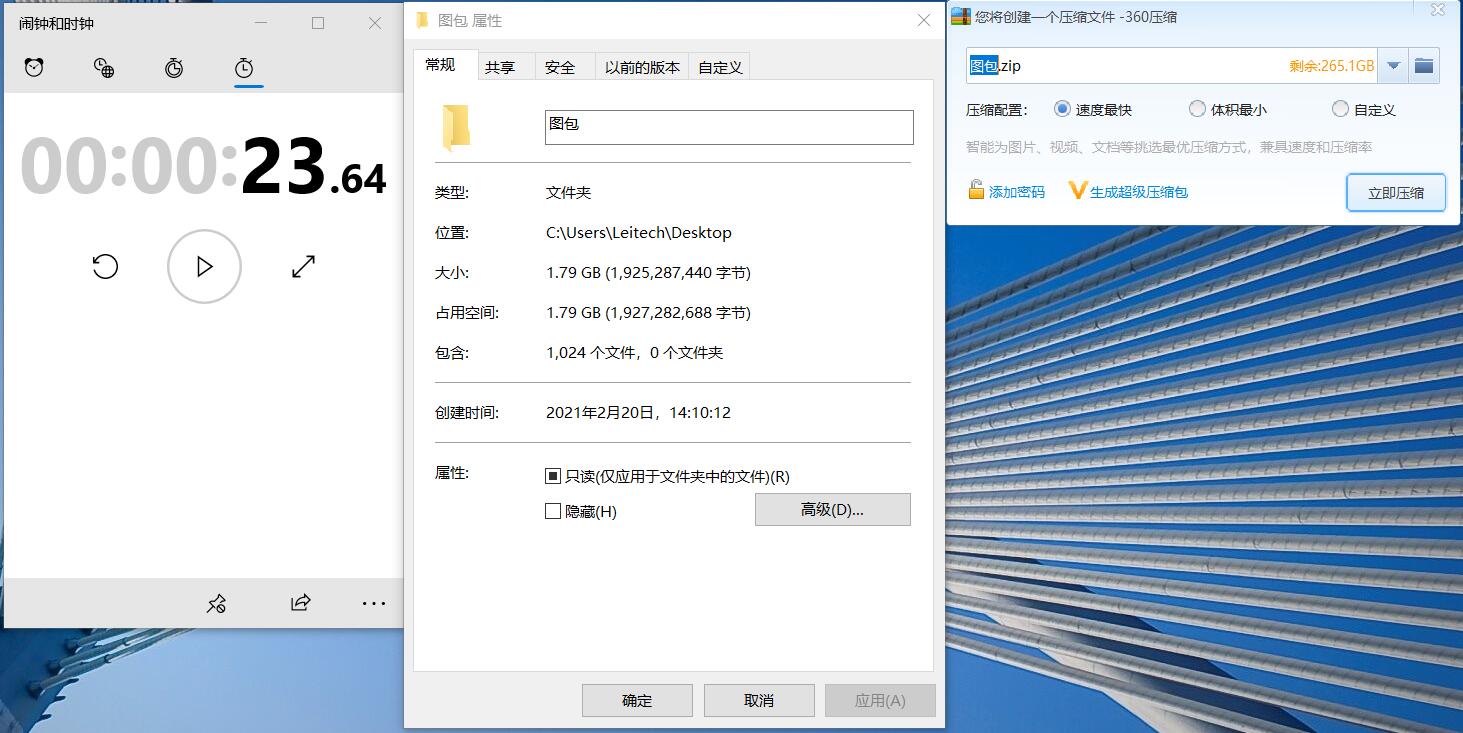Browse for save location folder in 360压缩
The width and height of the screenshot is (1463, 733).
click(x=1424, y=66)
